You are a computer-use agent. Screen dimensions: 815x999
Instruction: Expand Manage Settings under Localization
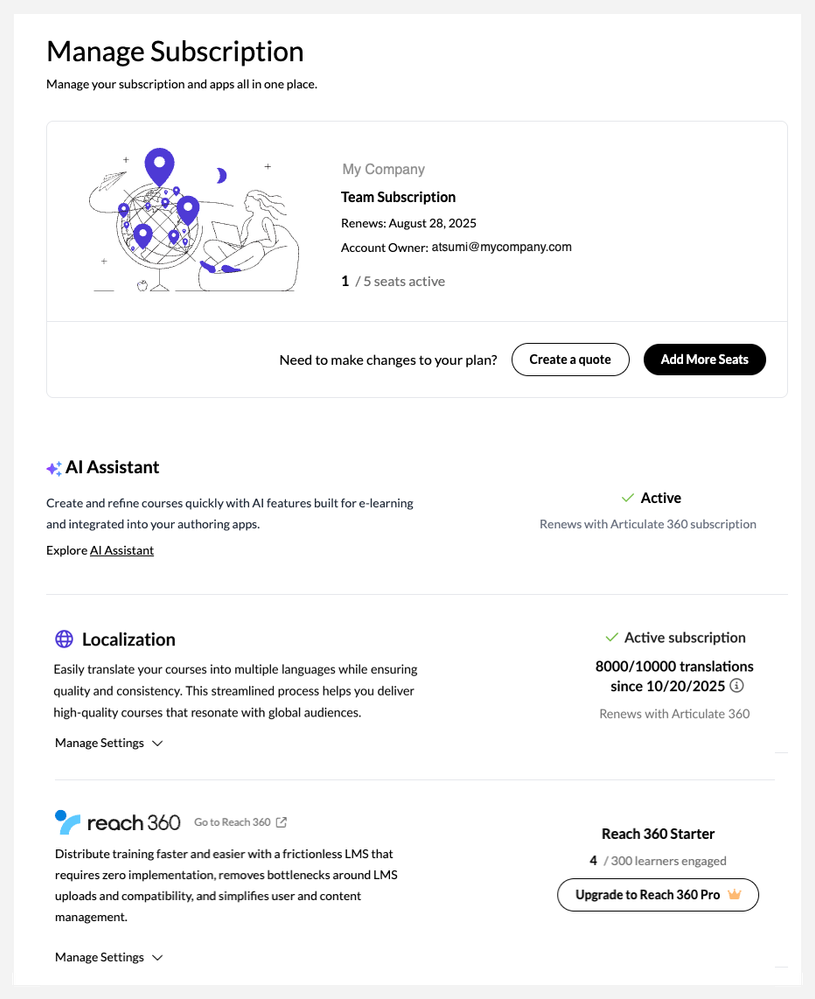click(108, 743)
